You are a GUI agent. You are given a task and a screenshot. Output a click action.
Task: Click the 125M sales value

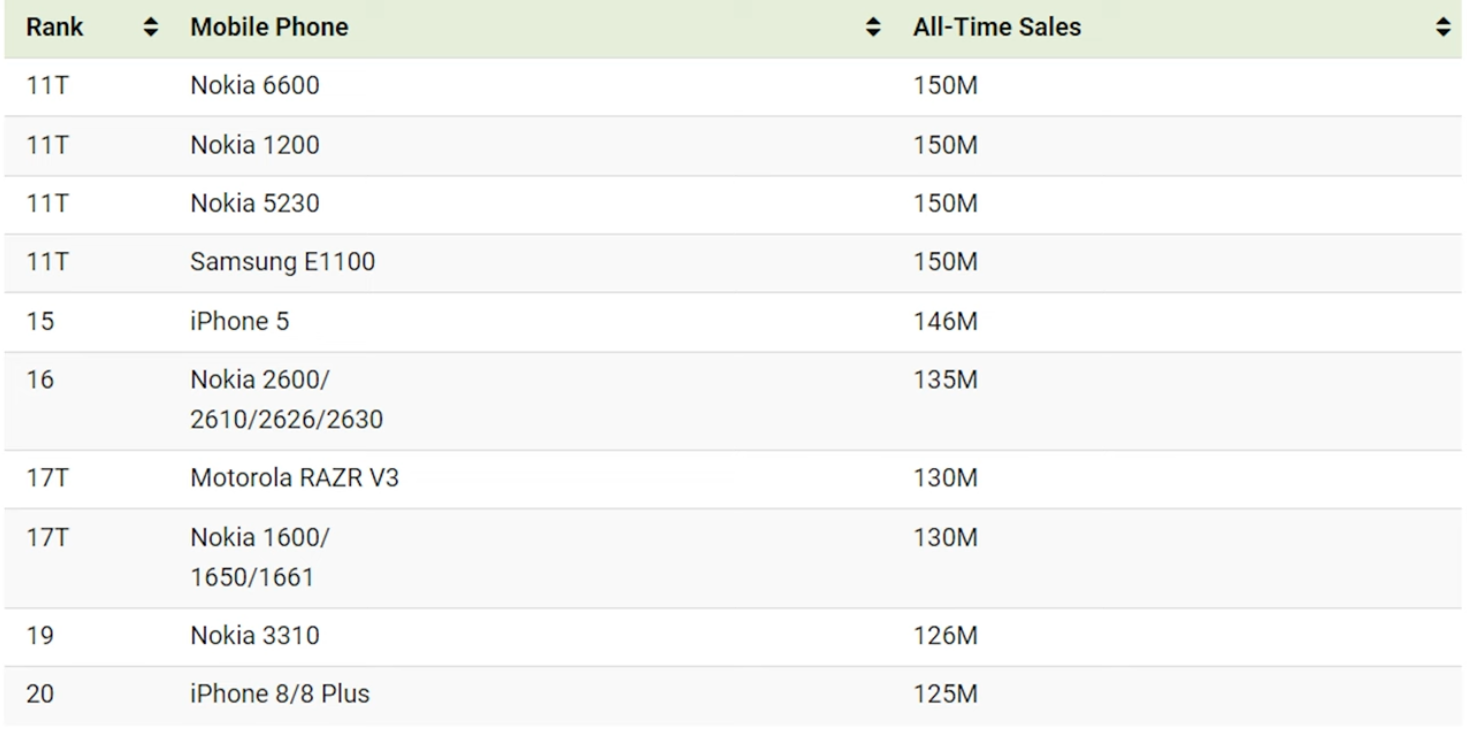click(945, 694)
